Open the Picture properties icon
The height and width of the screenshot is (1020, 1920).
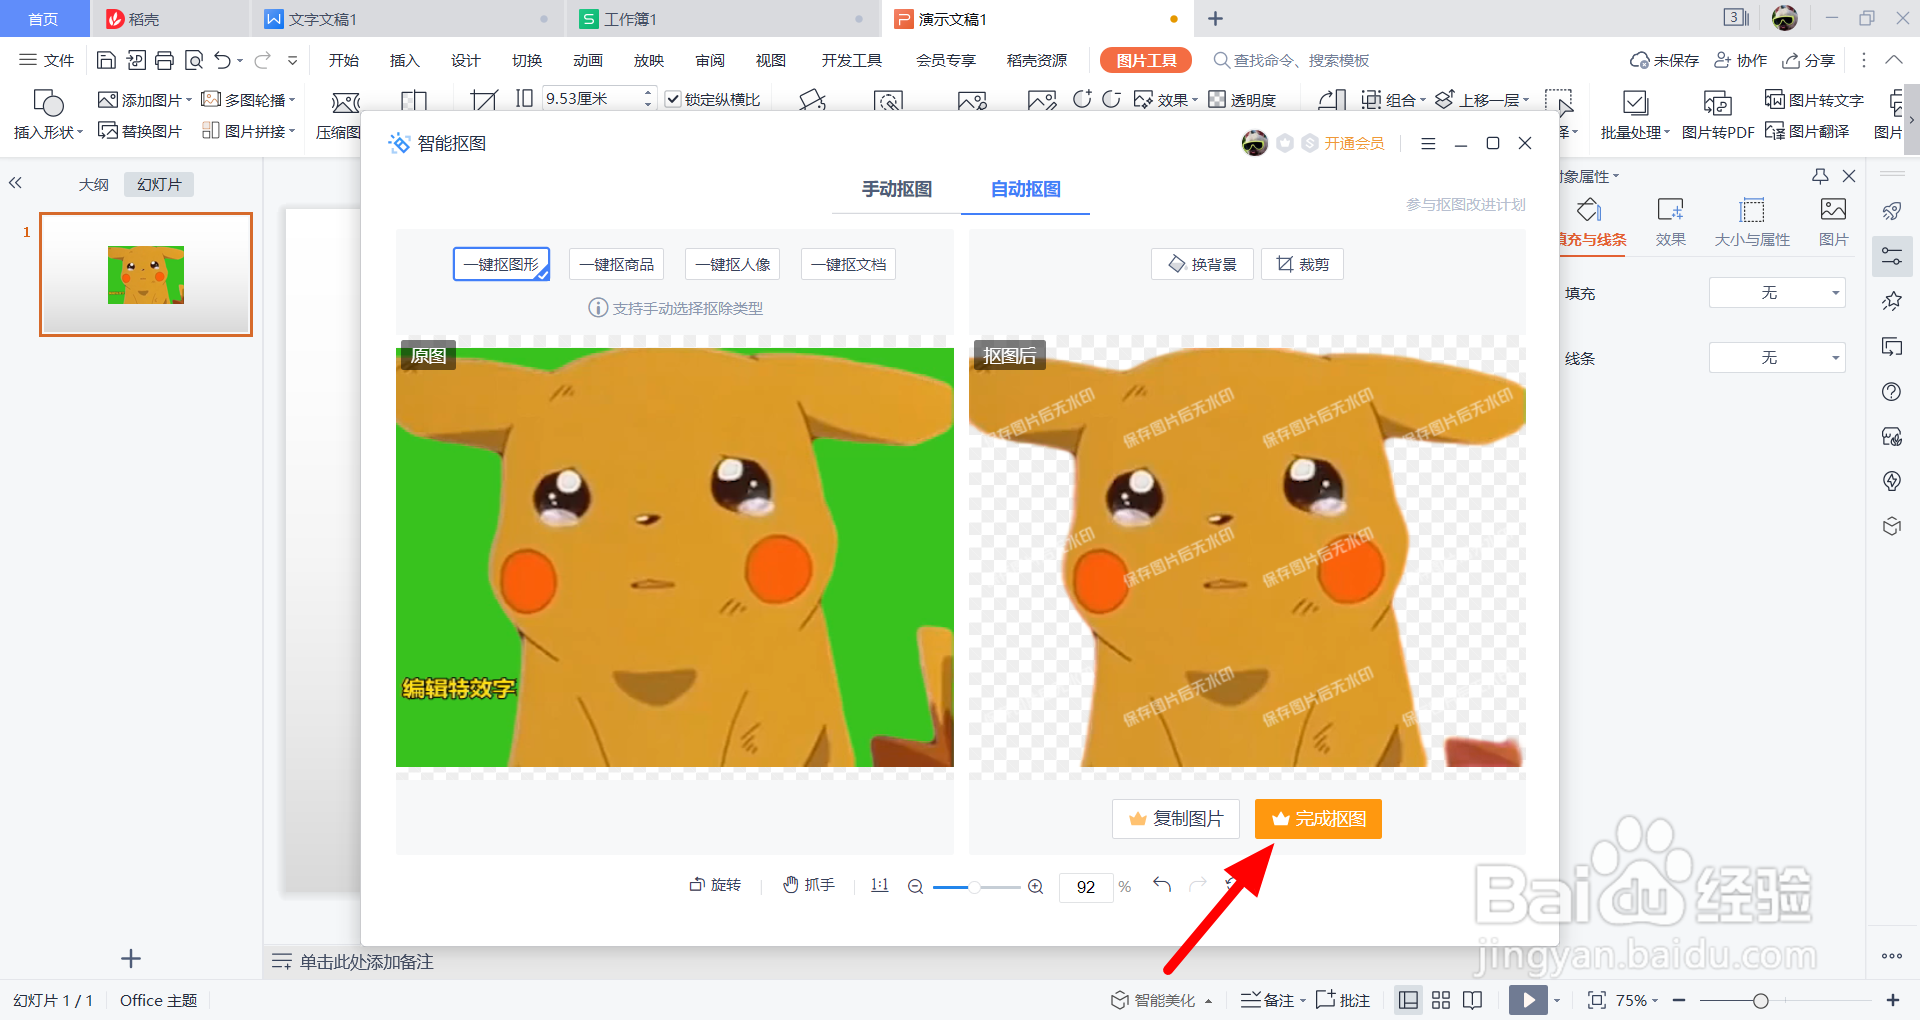[x=1833, y=222]
